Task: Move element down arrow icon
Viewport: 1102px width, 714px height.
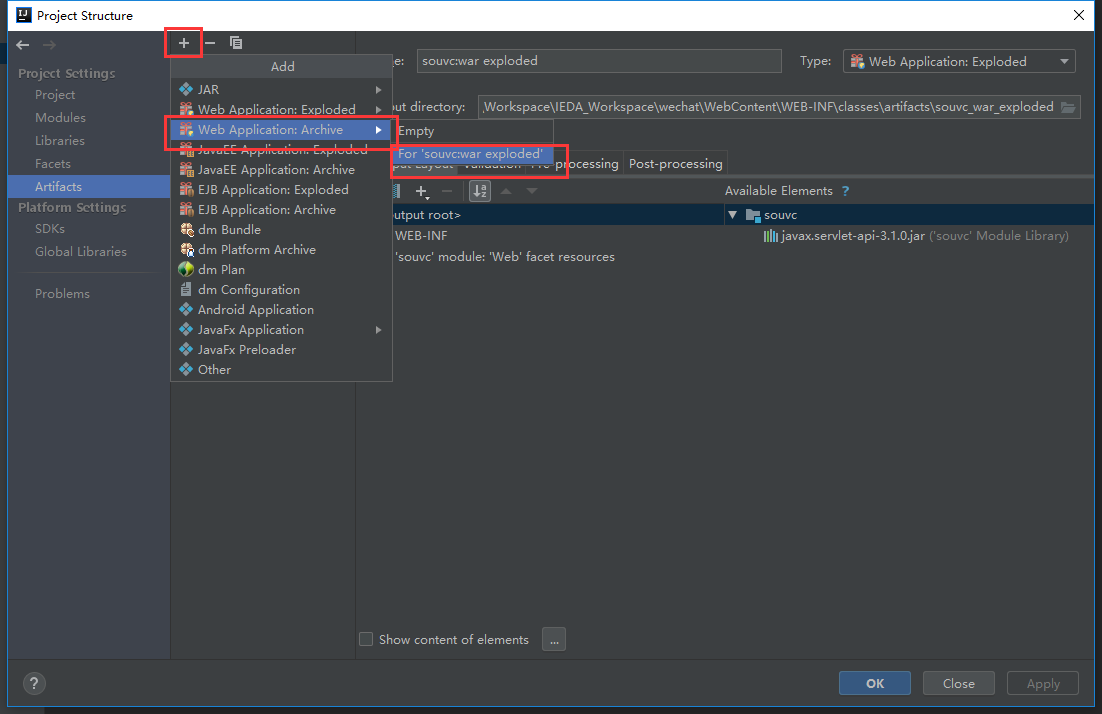Action: pyautogui.click(x=532, y=191)
